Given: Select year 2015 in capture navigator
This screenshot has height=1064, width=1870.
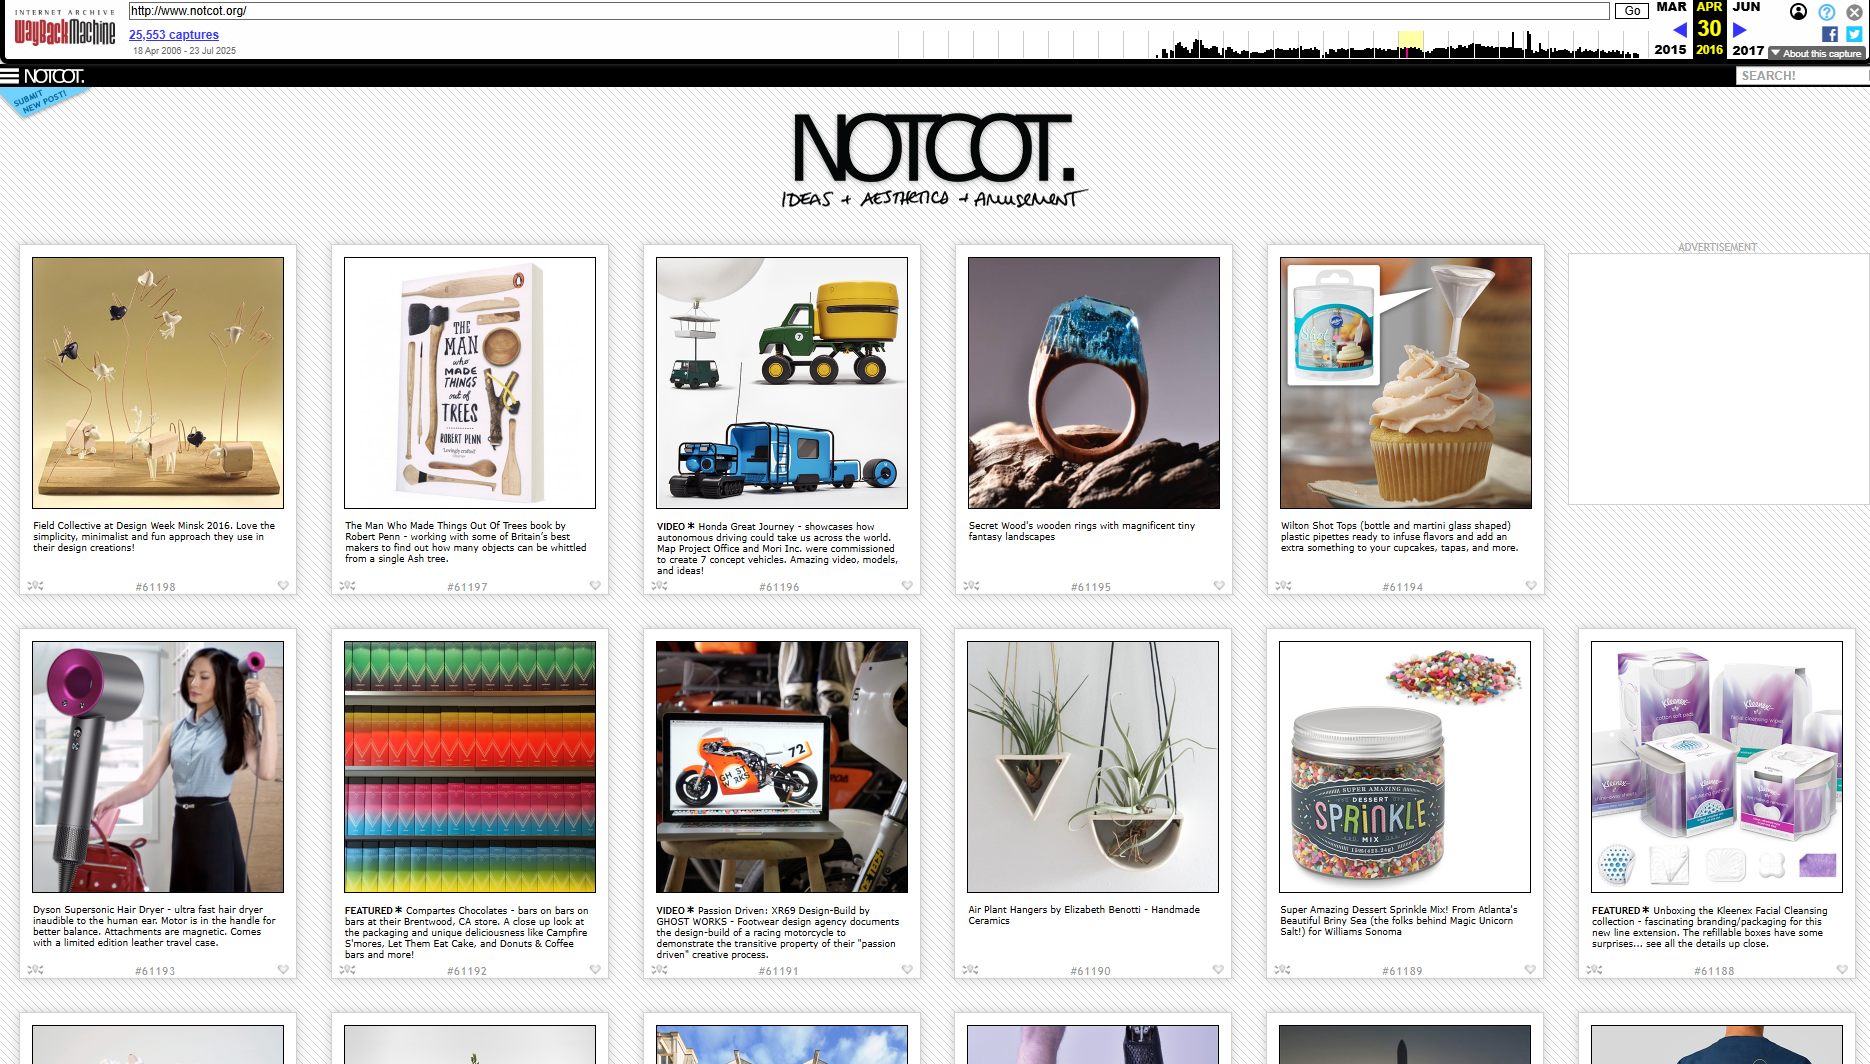Looking at the screenshot, I should tap(1670, 50).
